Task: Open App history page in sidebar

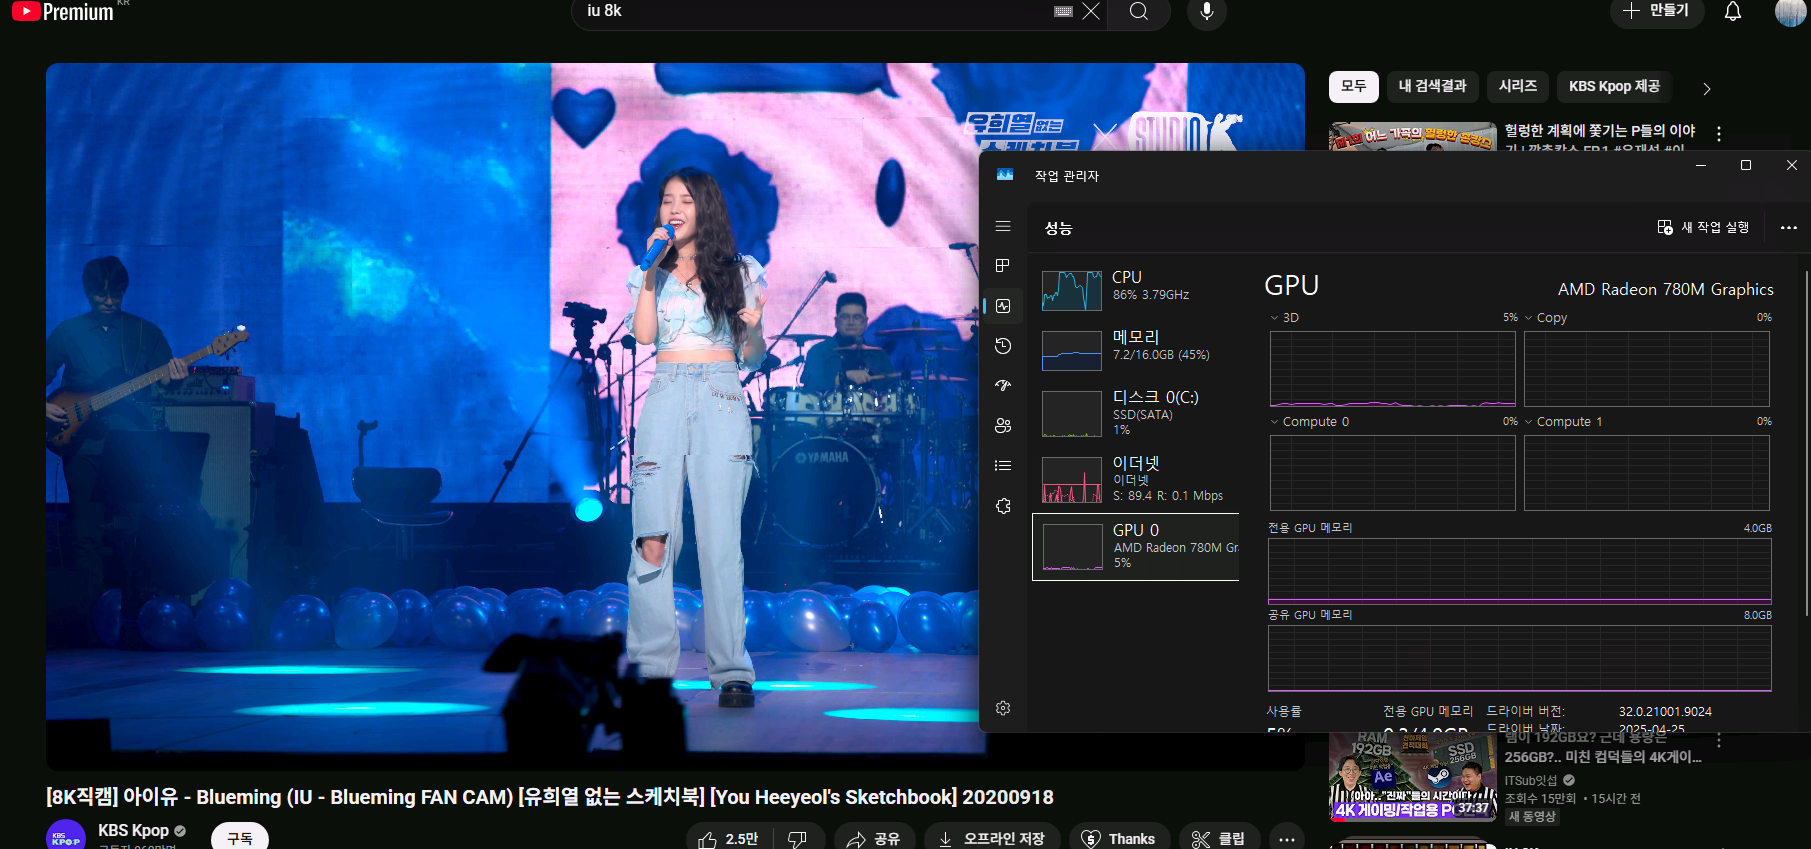Action: click(1003, 346)
